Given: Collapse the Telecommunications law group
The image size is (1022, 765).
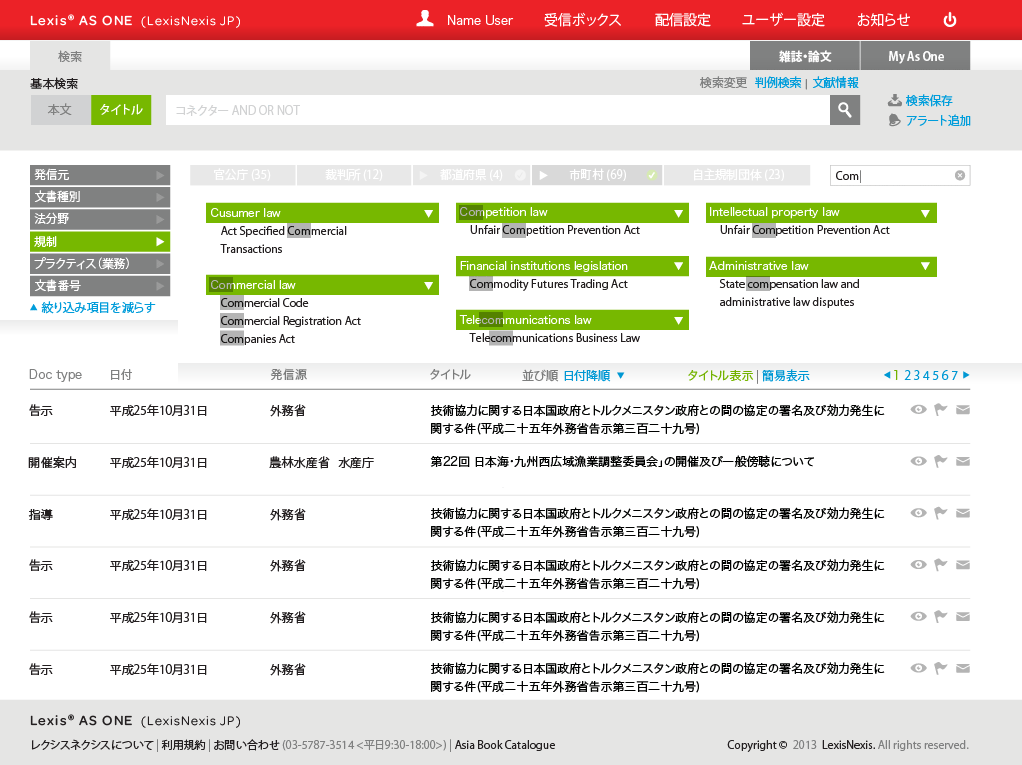Looking at the screenshot, I should click(x=679, y=320).
